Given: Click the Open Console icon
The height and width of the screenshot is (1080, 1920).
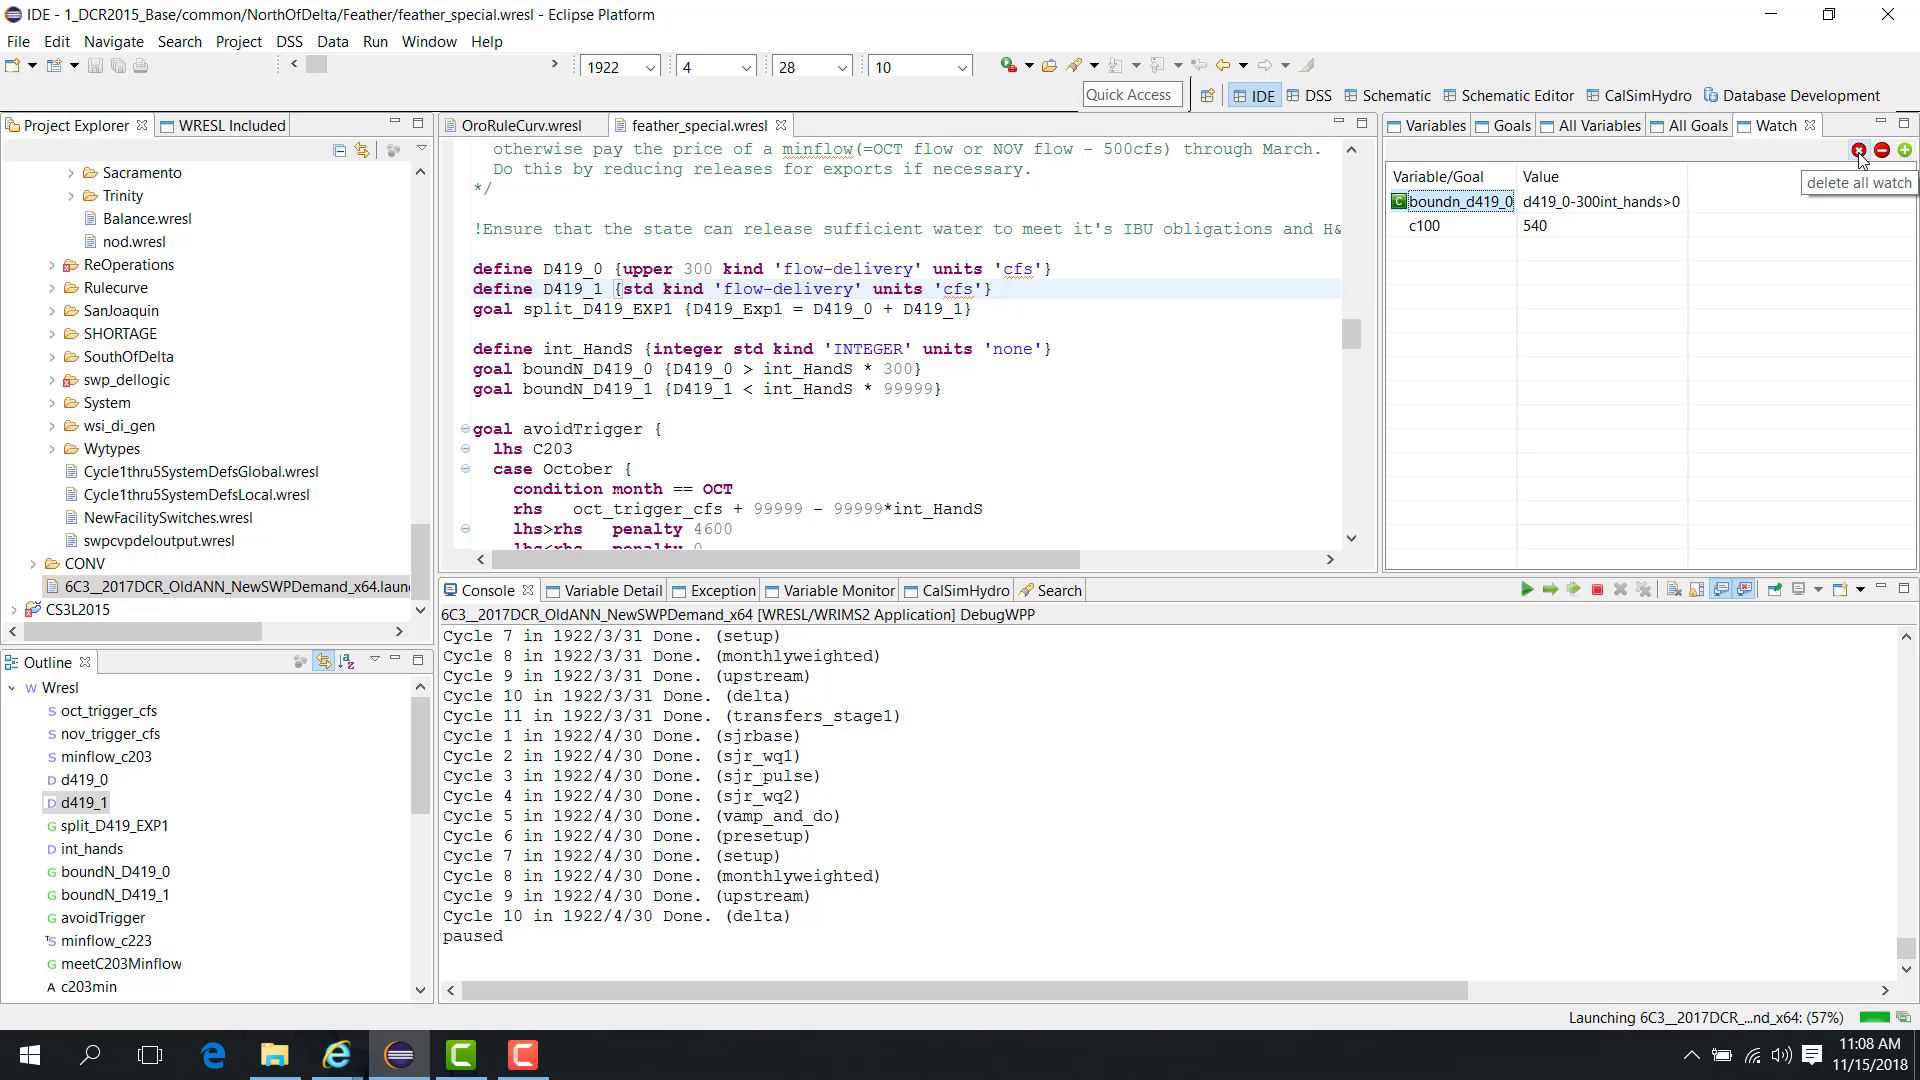Looking at the screenshot, I should pyautogui.click(x=1840, y=589).
